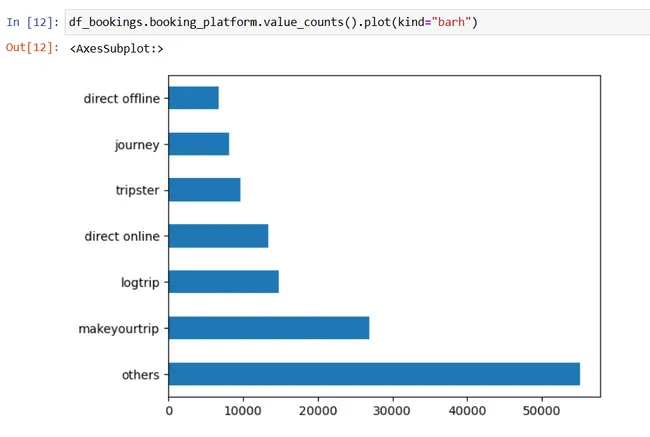Click the 20000 tick label
The image size is (650, 437).
pos(318,411)
